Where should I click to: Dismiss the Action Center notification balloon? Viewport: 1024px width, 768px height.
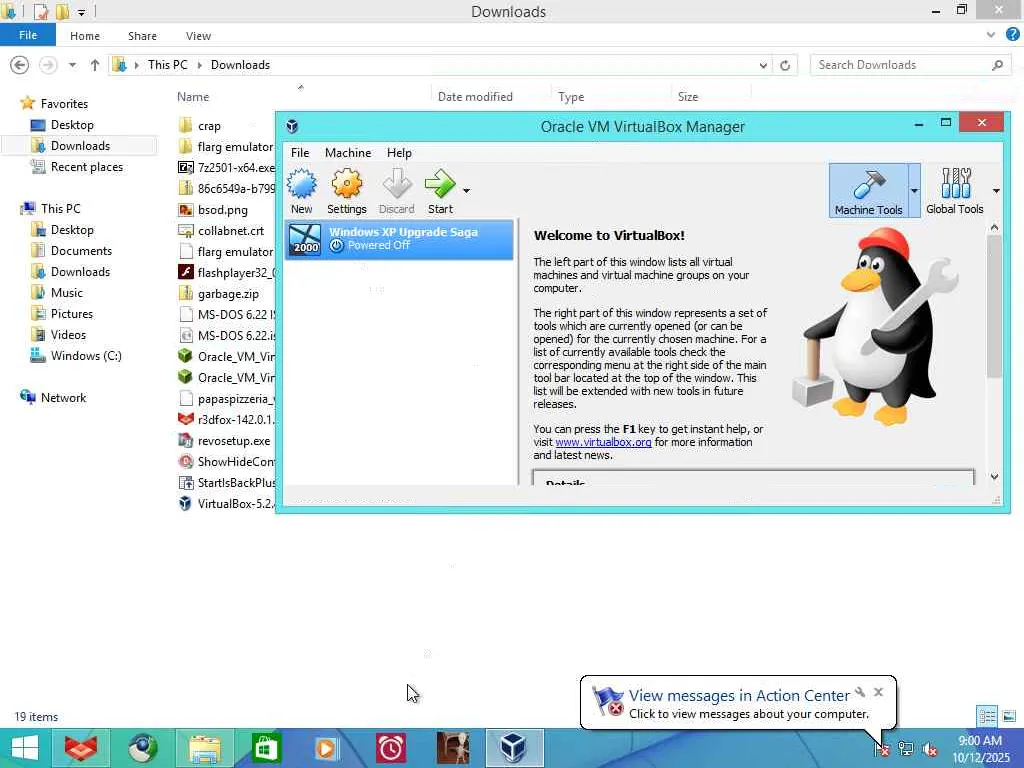click(878, 692)
